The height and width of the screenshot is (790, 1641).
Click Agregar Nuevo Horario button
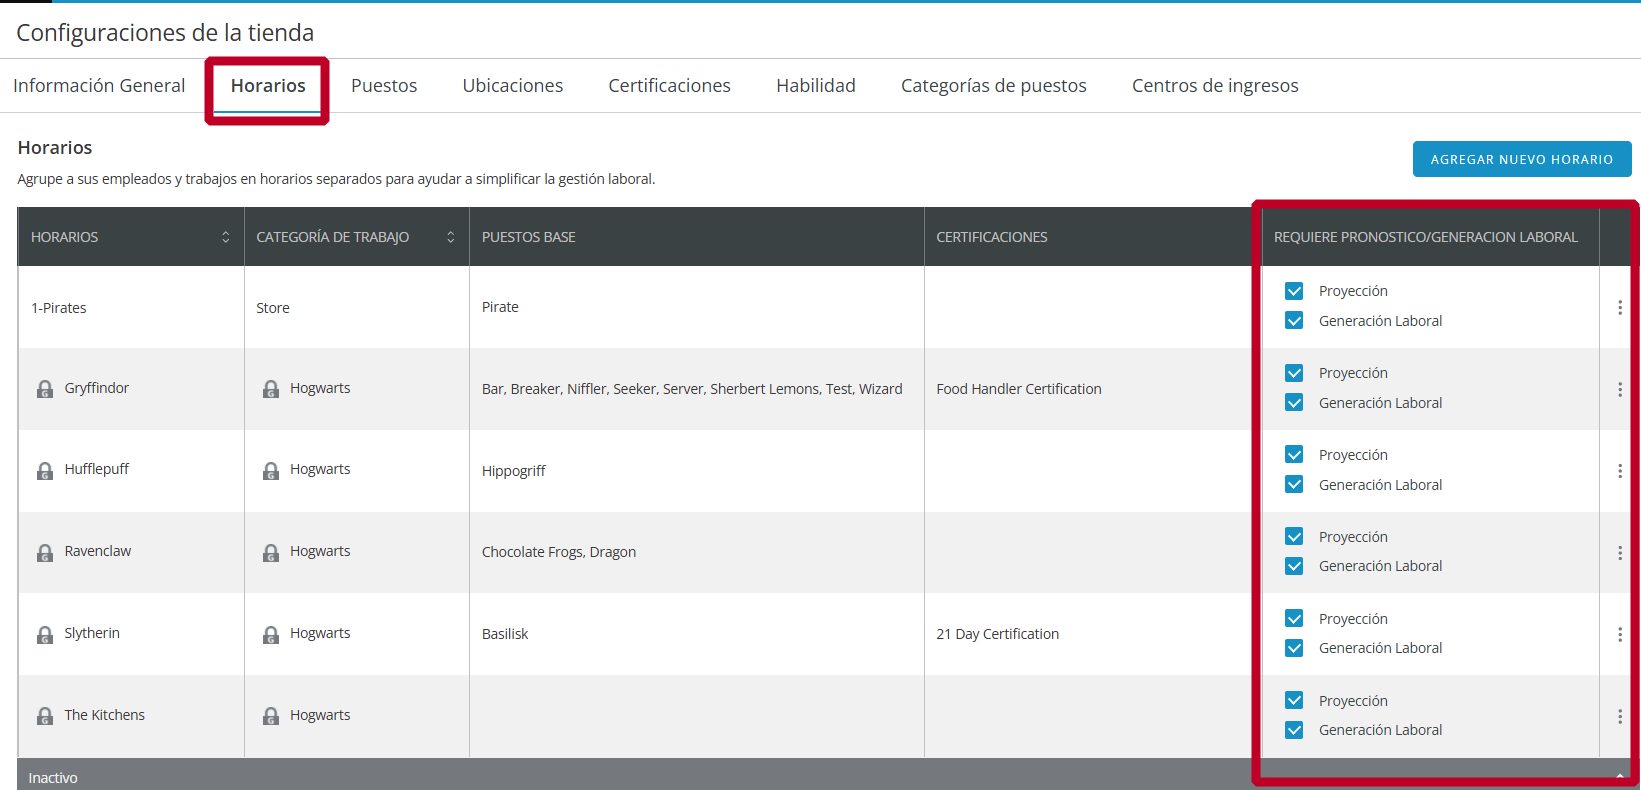[x=1521, y=159]
